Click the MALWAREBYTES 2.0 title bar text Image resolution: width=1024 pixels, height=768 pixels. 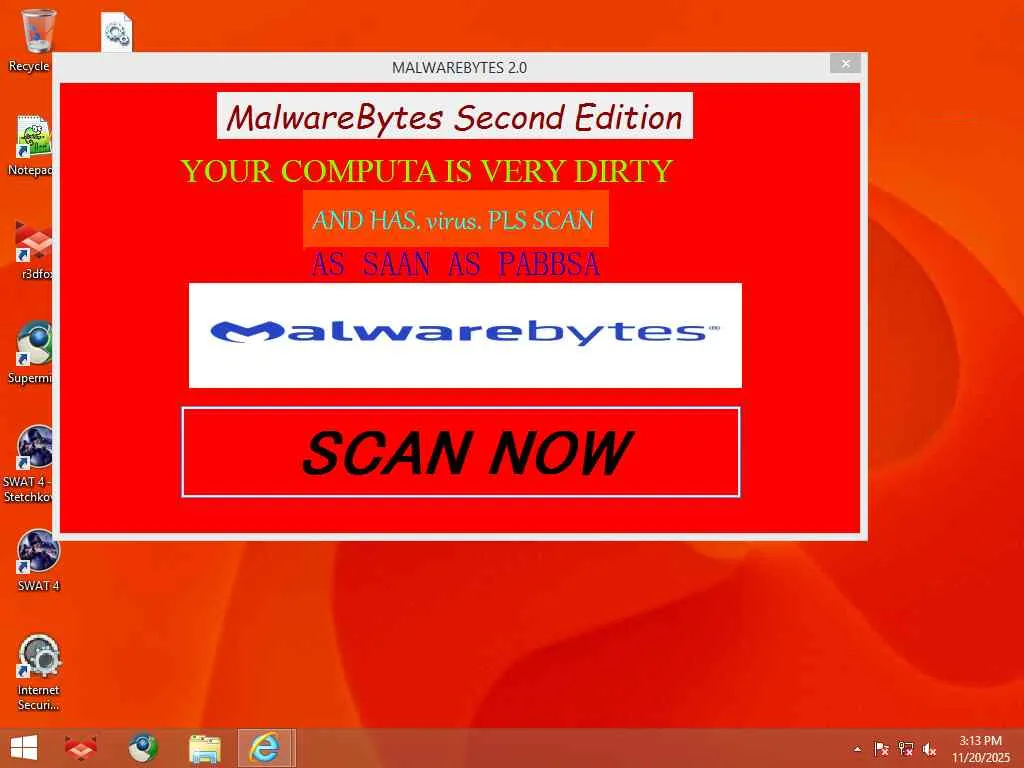(459, 67)
